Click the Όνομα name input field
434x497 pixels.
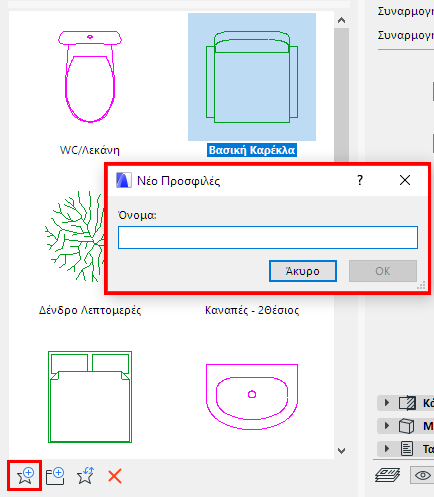[268, 237]
